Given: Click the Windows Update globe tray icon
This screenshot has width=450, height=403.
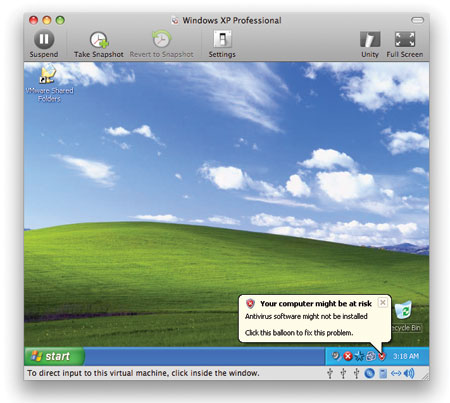Looking at the screenshot, I should click(371, 356).
